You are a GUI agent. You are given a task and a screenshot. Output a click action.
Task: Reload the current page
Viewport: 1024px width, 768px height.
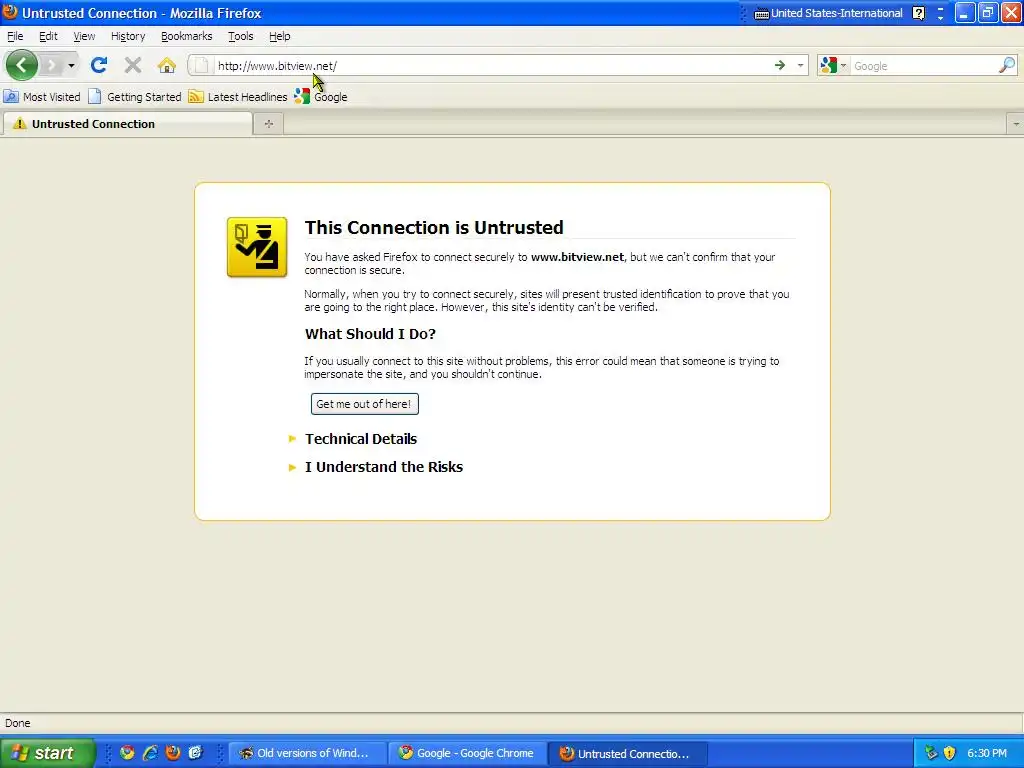pyautogui.click(x=99, y=65)
